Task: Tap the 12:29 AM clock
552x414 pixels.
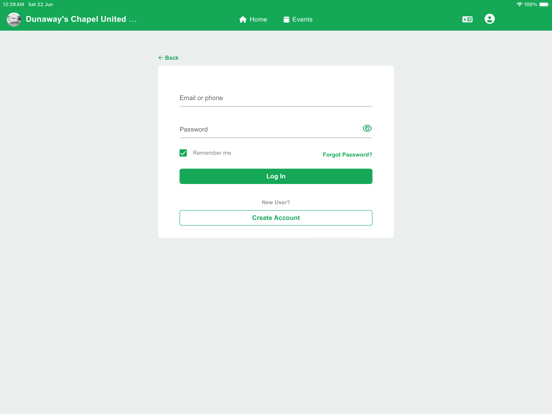Action: point(13,4)
